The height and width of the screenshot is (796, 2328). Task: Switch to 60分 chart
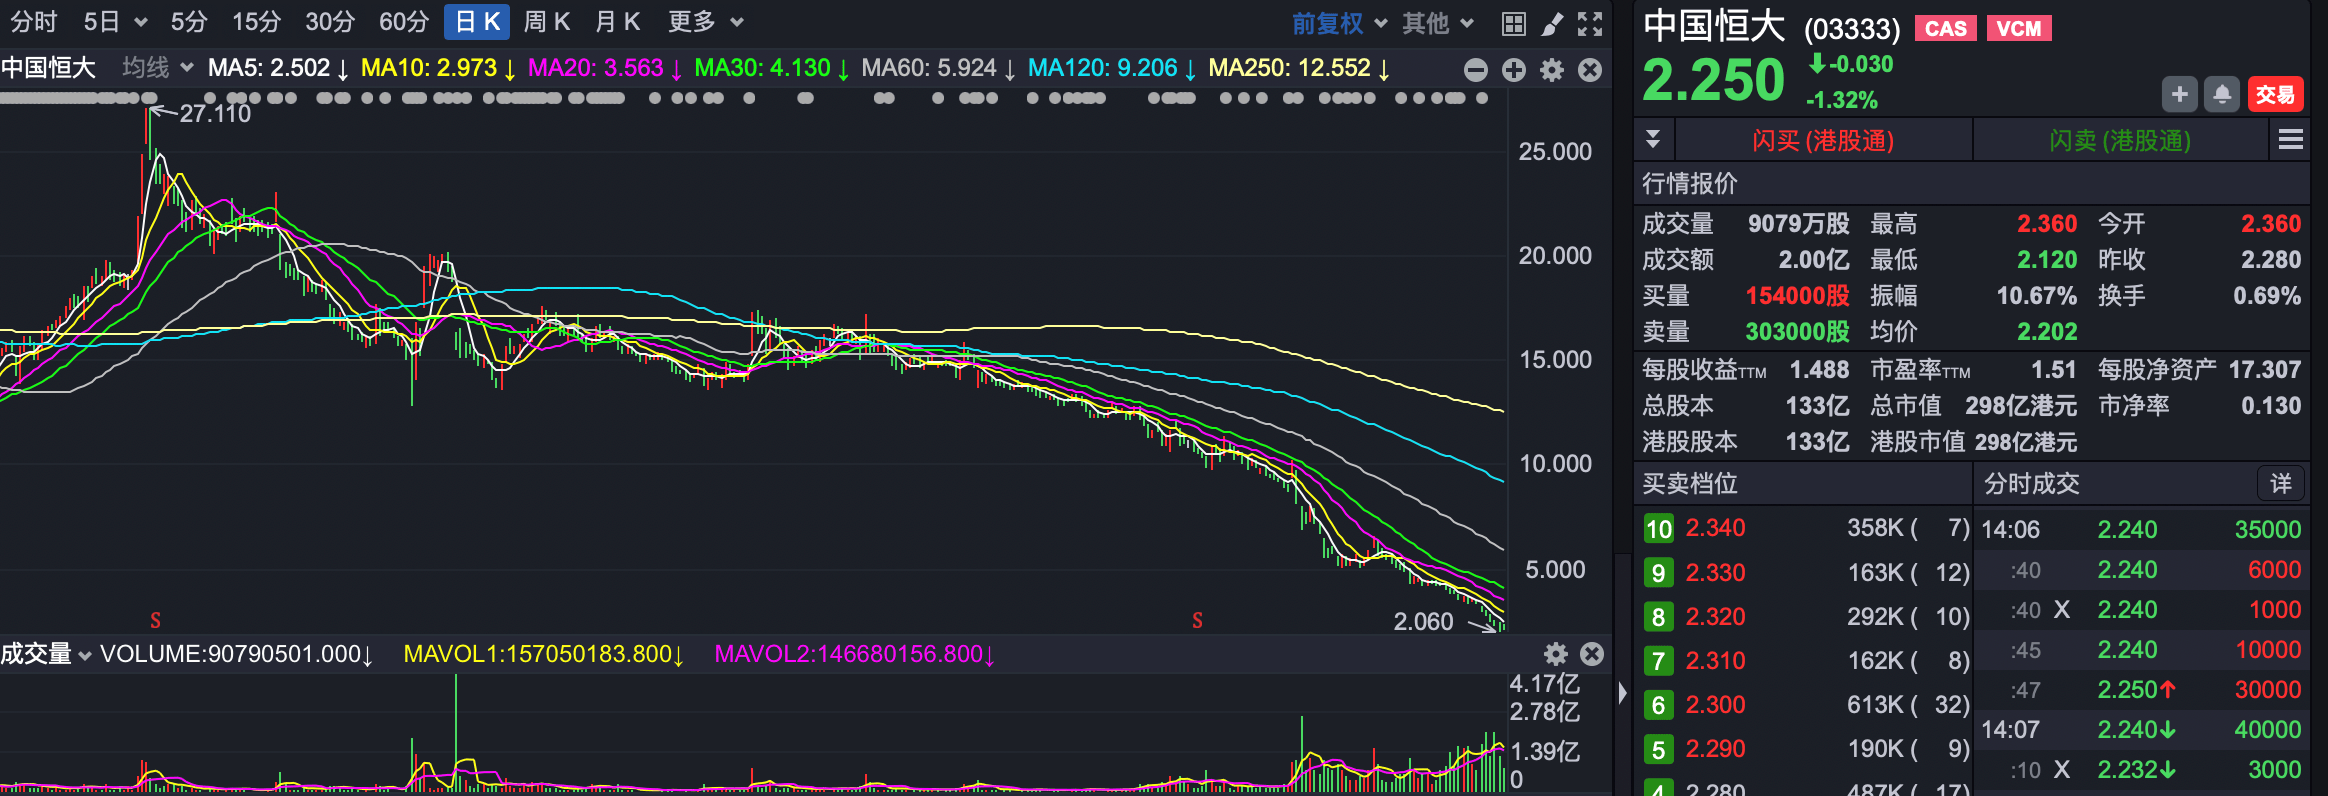pos(404,22)
